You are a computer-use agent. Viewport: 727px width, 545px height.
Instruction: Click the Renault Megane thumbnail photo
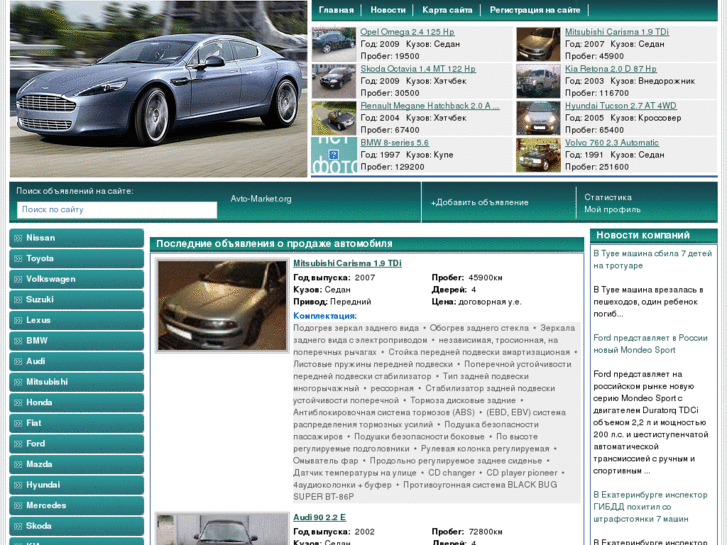tap(334, 118)
